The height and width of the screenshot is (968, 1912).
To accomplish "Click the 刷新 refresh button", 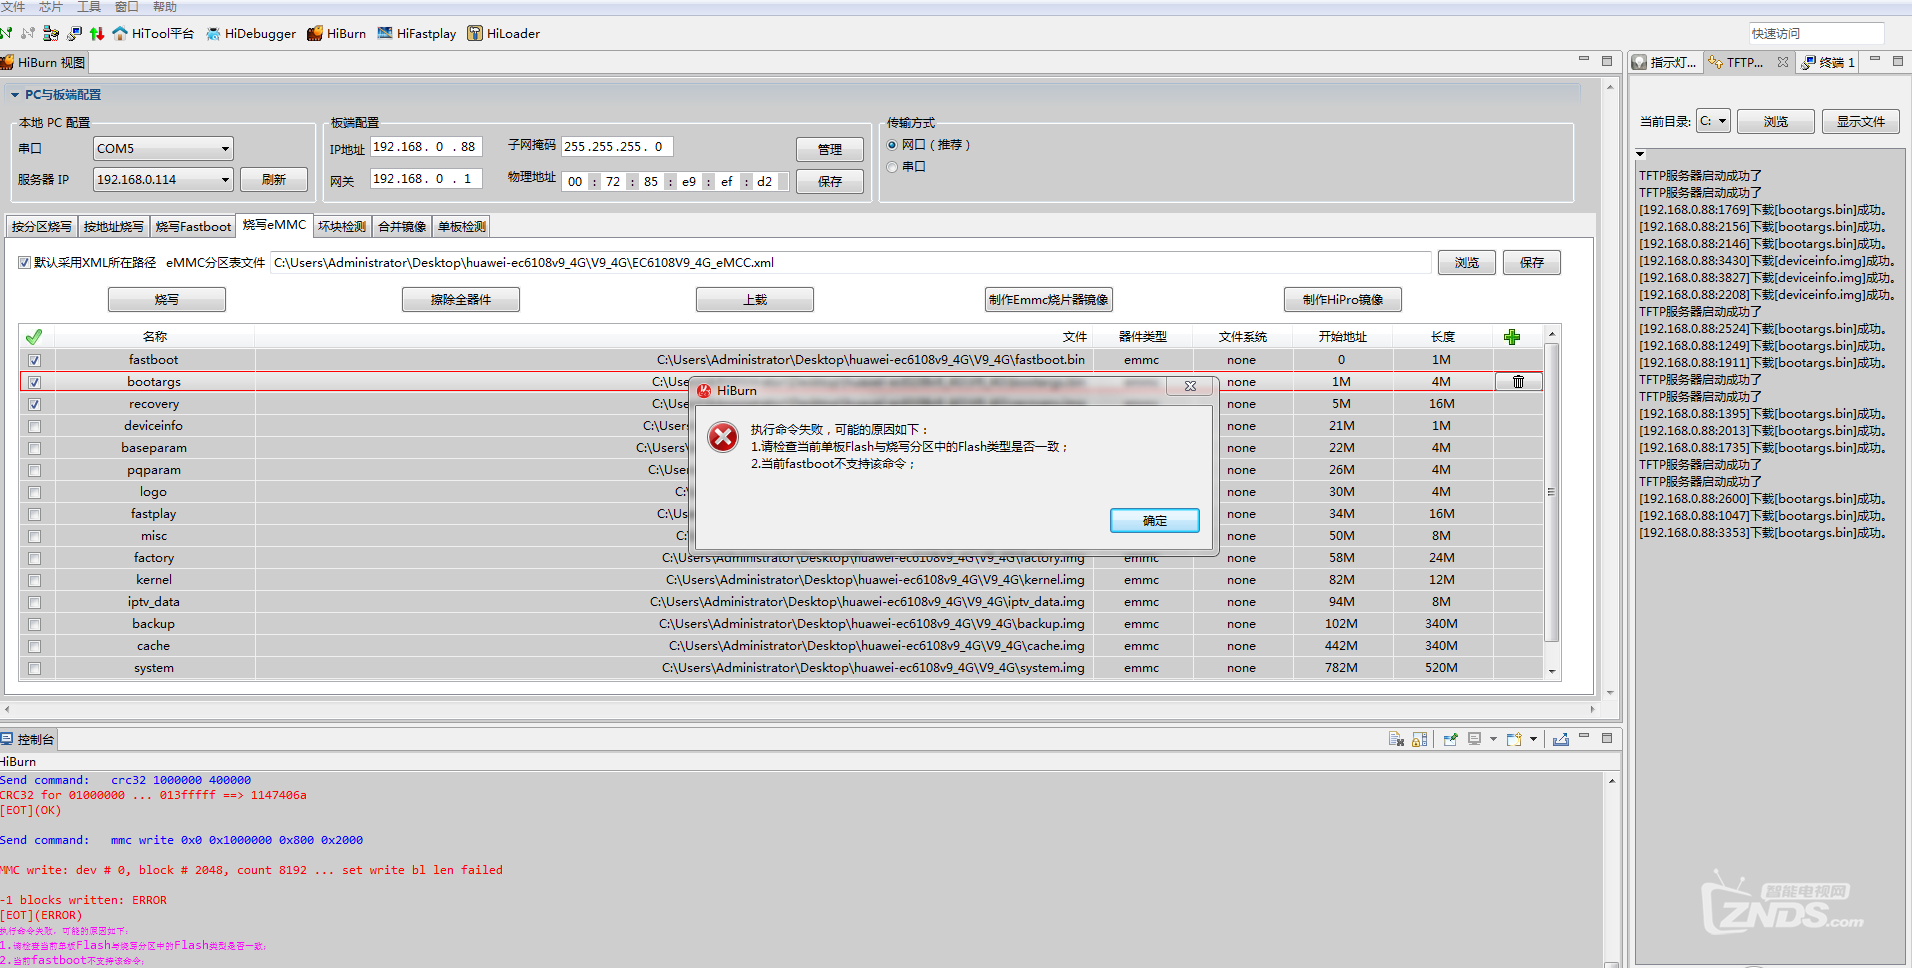I will [274, 180].
